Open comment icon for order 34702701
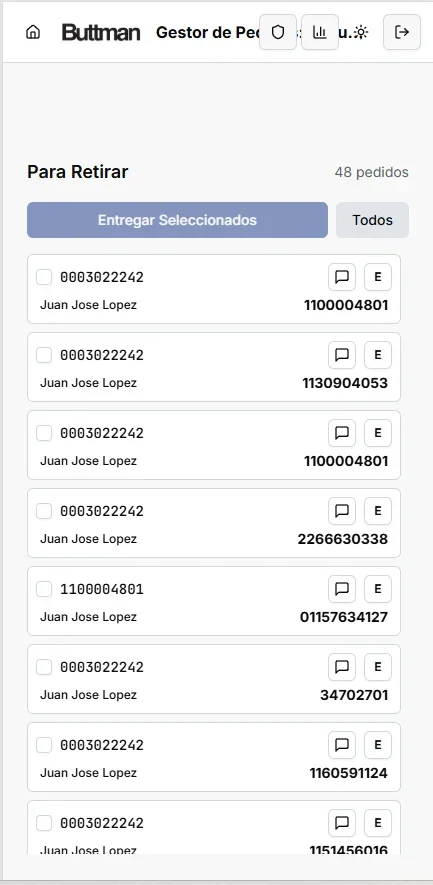This screenshot has height=885, width=433. 342,666
